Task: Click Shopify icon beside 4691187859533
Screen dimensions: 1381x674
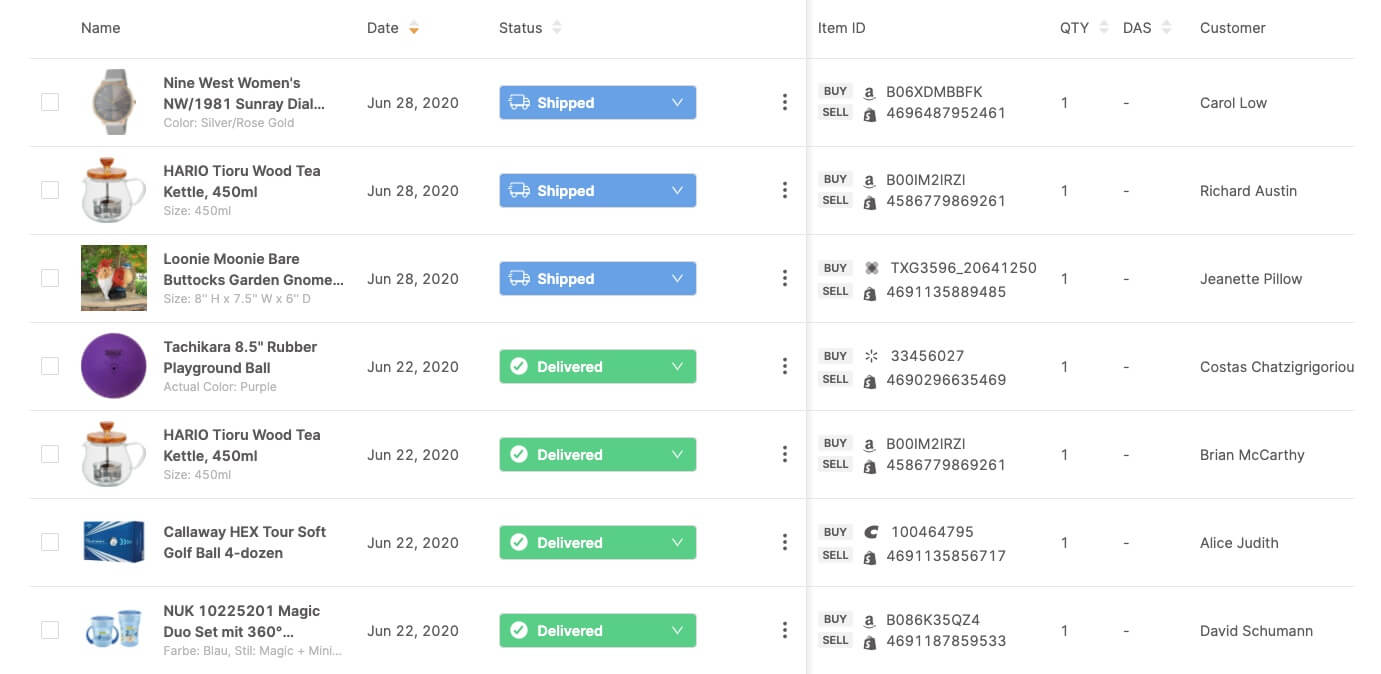Action: tap(870, 642)
